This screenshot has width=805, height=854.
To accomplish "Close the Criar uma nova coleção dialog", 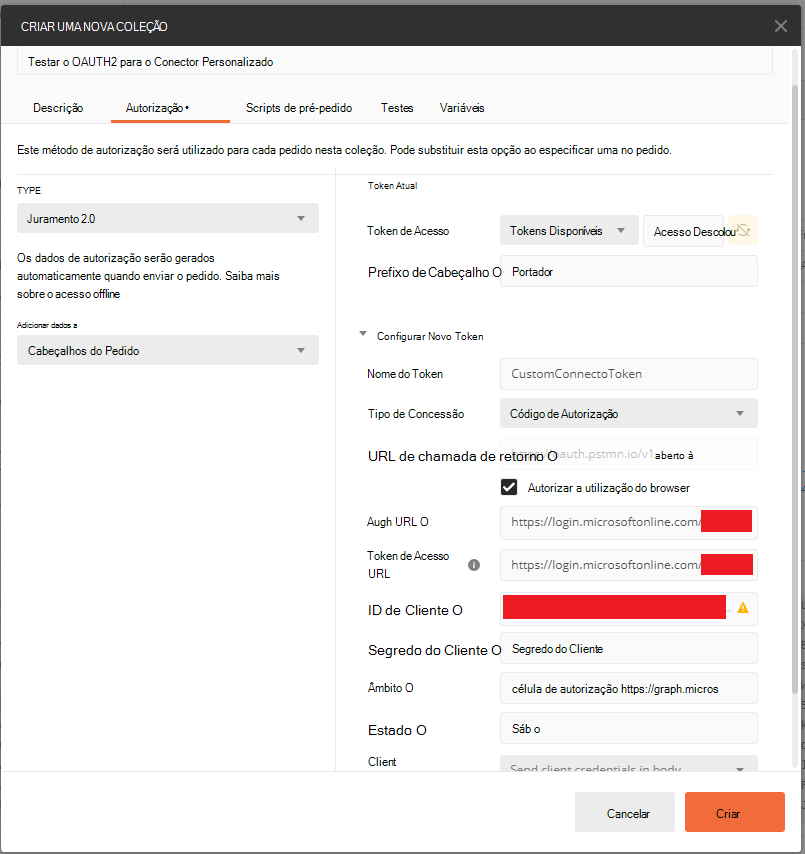I will (780, 26).
